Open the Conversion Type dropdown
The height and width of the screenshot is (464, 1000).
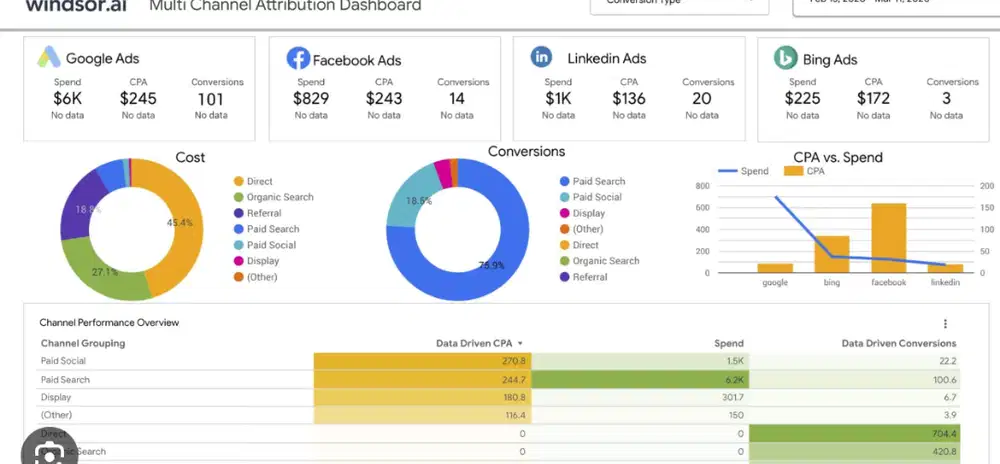[679, 5]
